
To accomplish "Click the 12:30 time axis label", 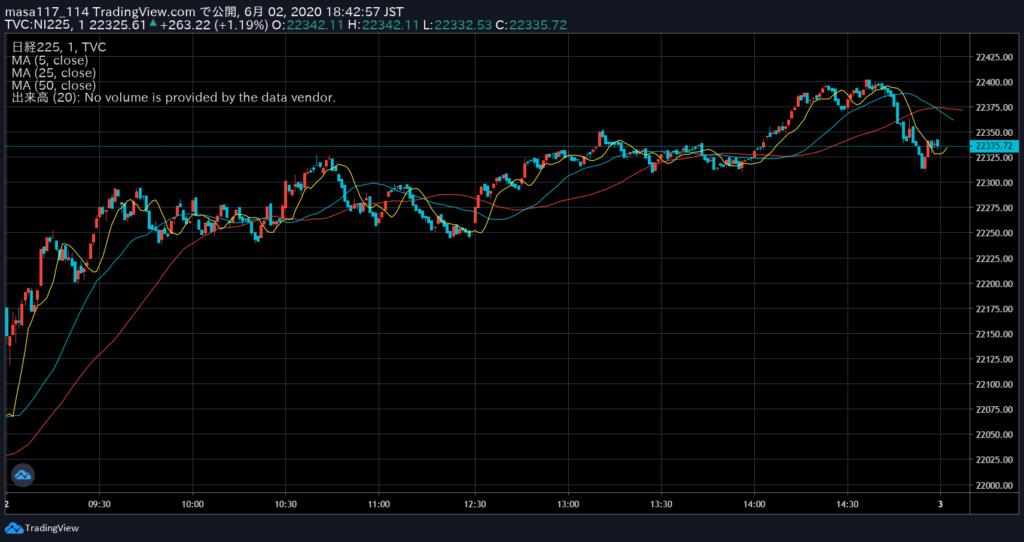I will click(475, 504).
